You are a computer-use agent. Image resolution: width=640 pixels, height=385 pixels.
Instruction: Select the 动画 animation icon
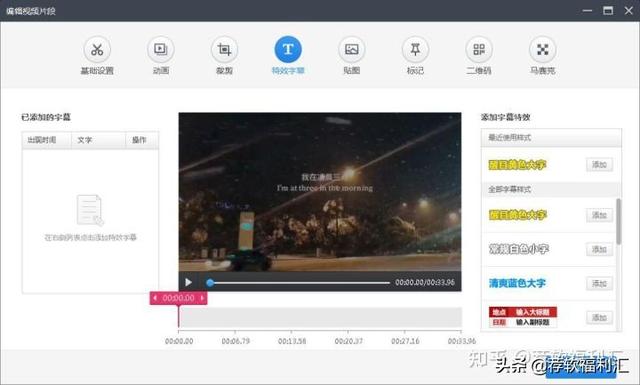click(x=161, y=50)
